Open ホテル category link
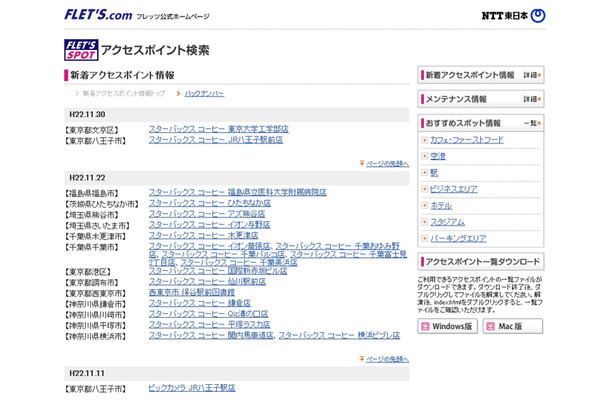This screenshot has width=610, height=400. pyautogui.click(x=441, y=206)
